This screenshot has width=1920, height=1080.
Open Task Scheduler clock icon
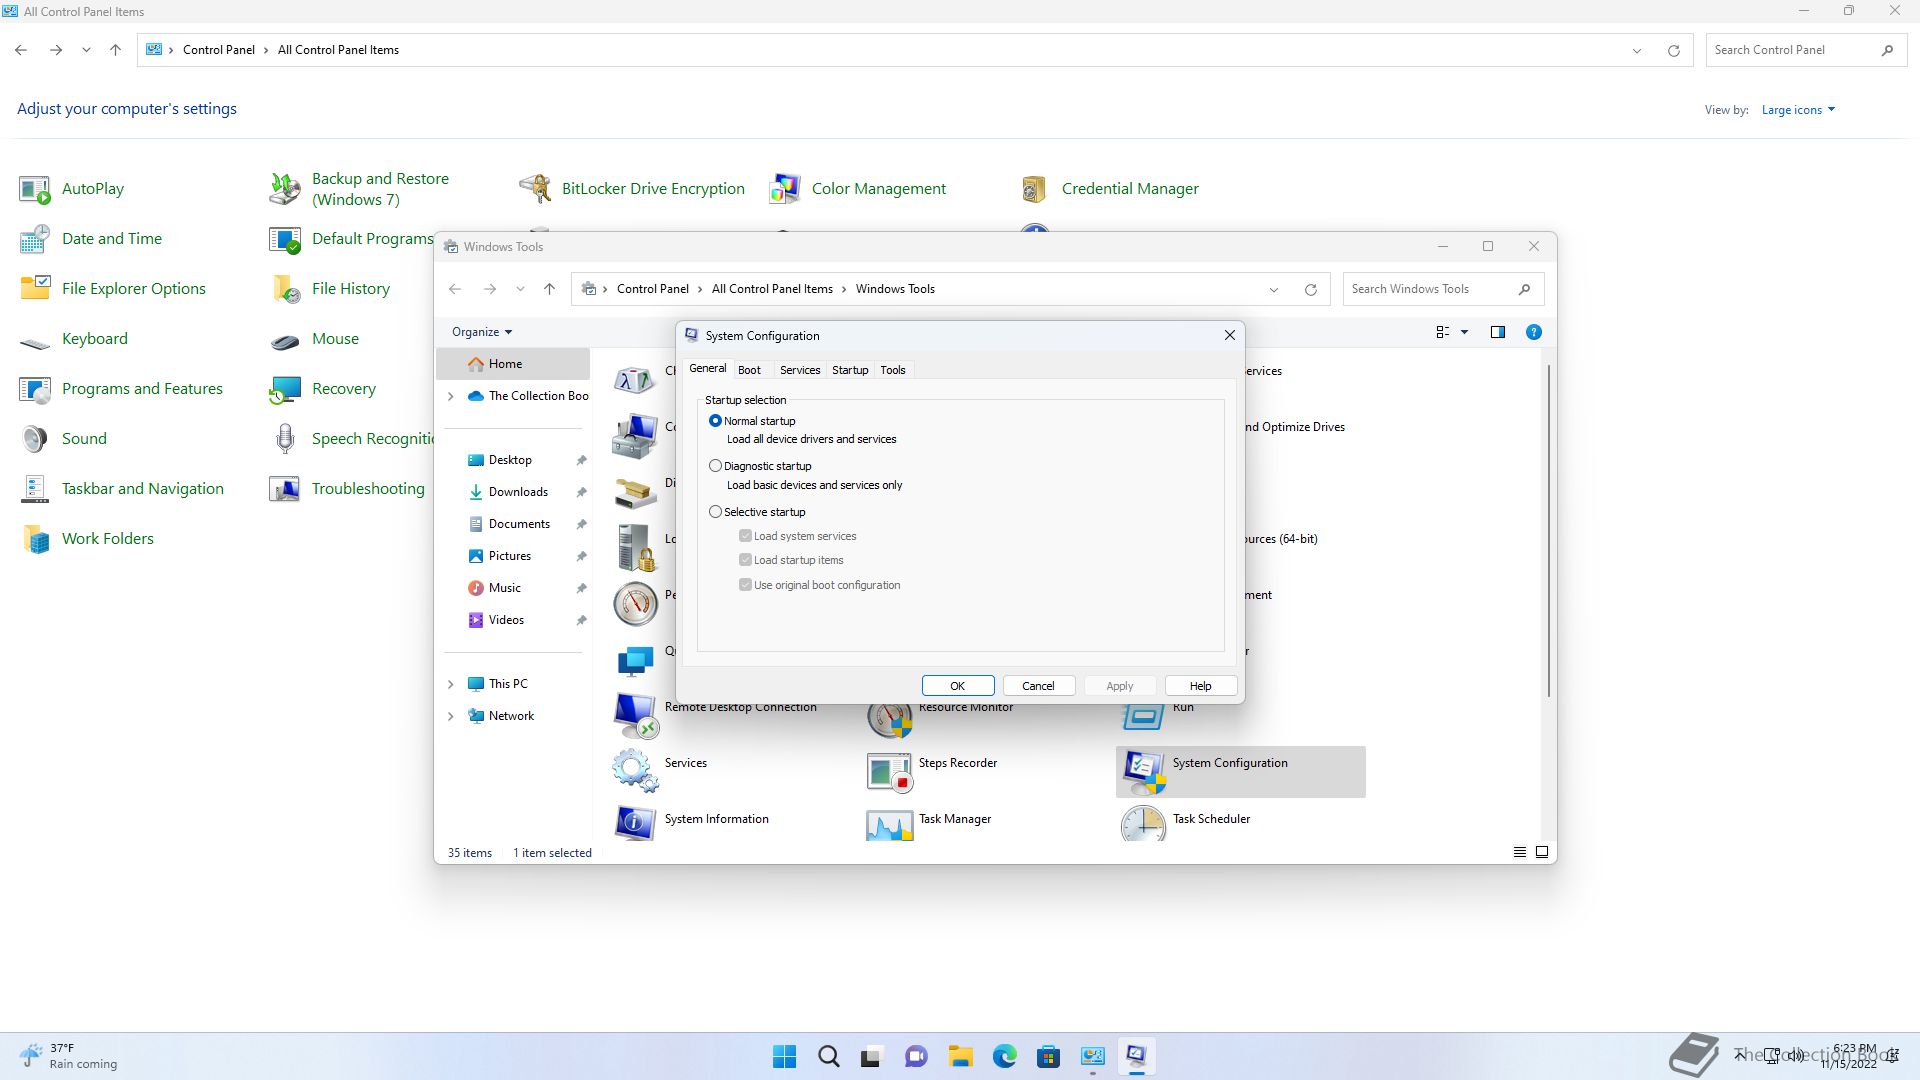[1143, 824]
